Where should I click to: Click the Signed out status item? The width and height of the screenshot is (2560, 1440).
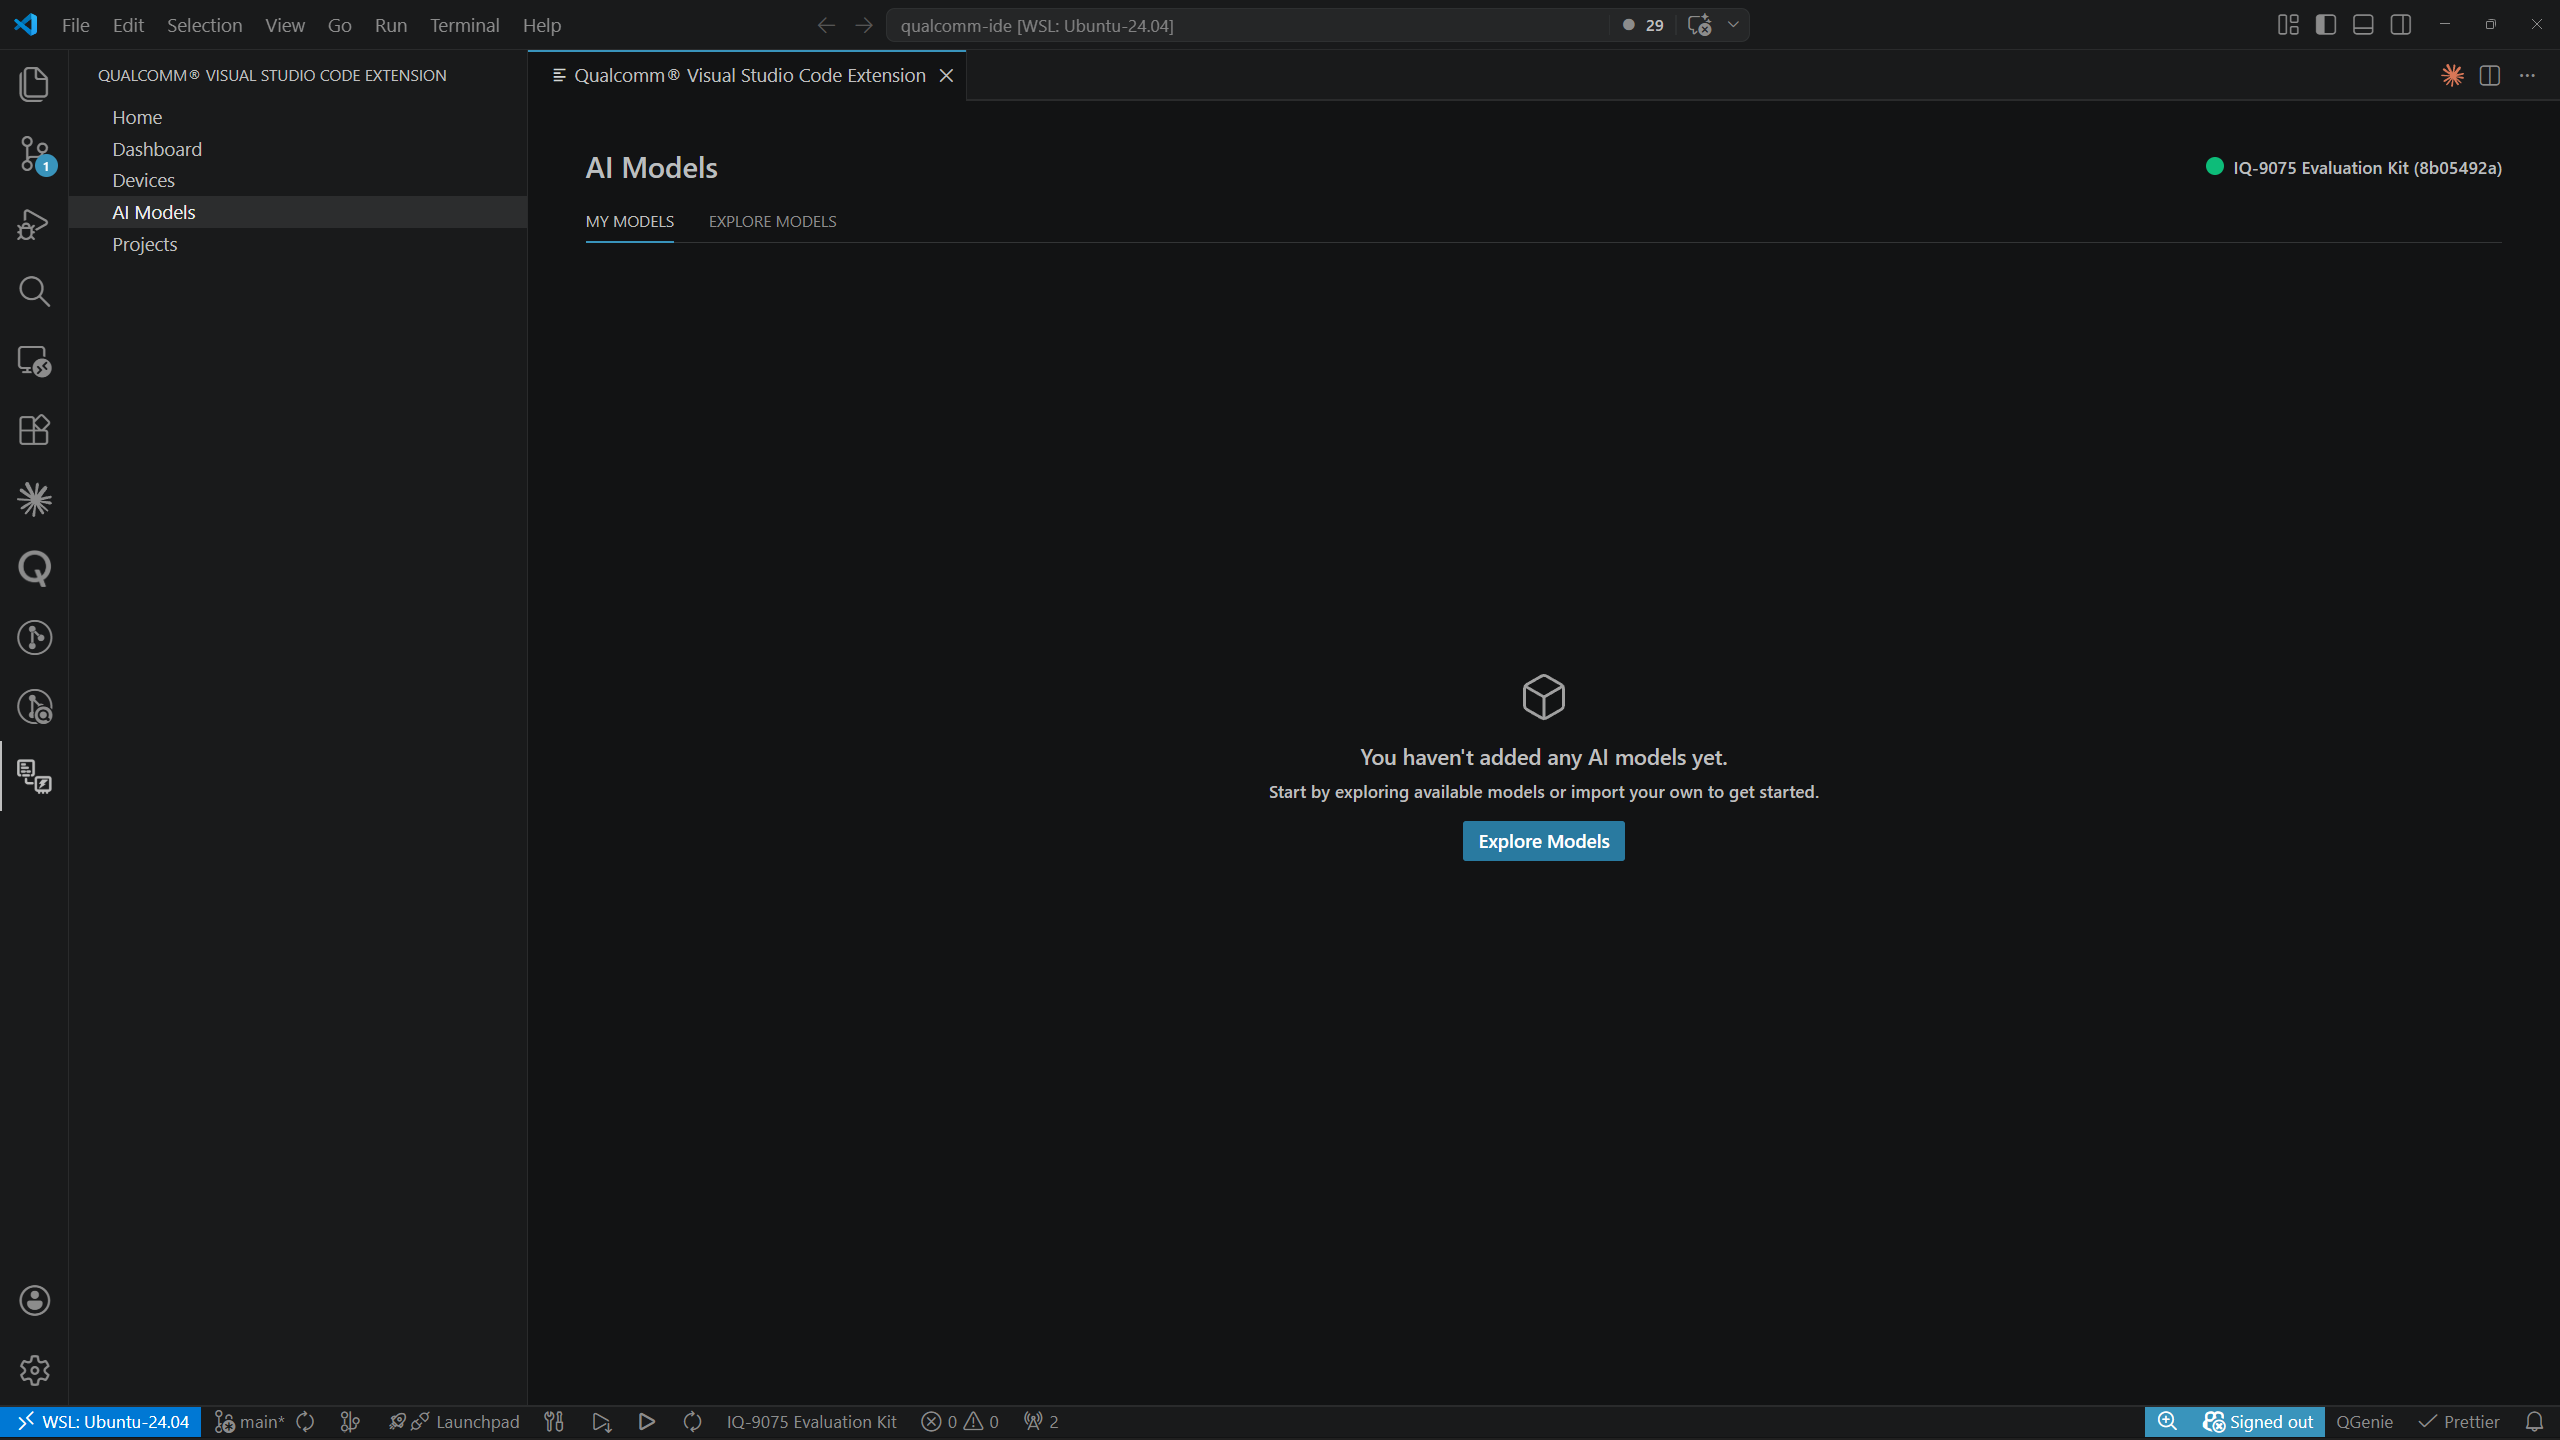(x=2258, y=1422)
